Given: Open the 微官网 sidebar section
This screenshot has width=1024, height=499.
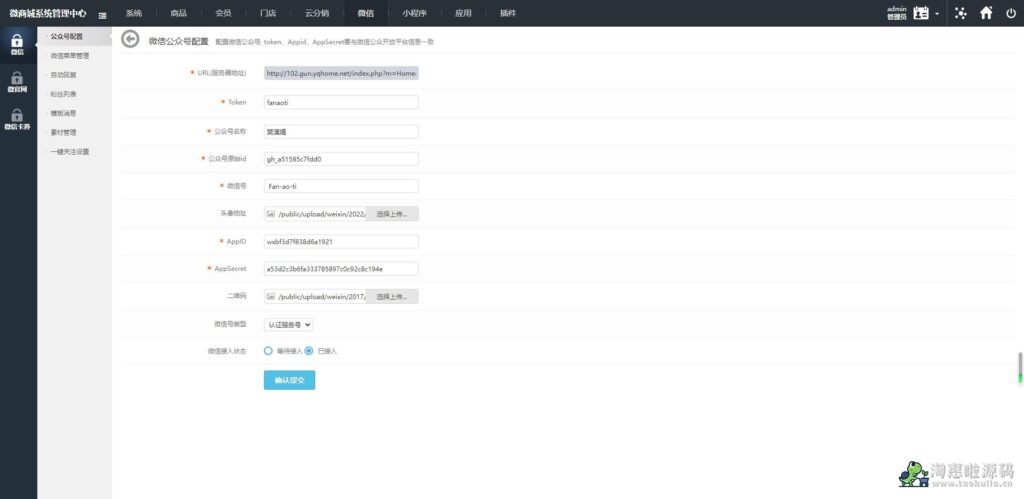Looking at the screenshot, I should tap(18, 82).
